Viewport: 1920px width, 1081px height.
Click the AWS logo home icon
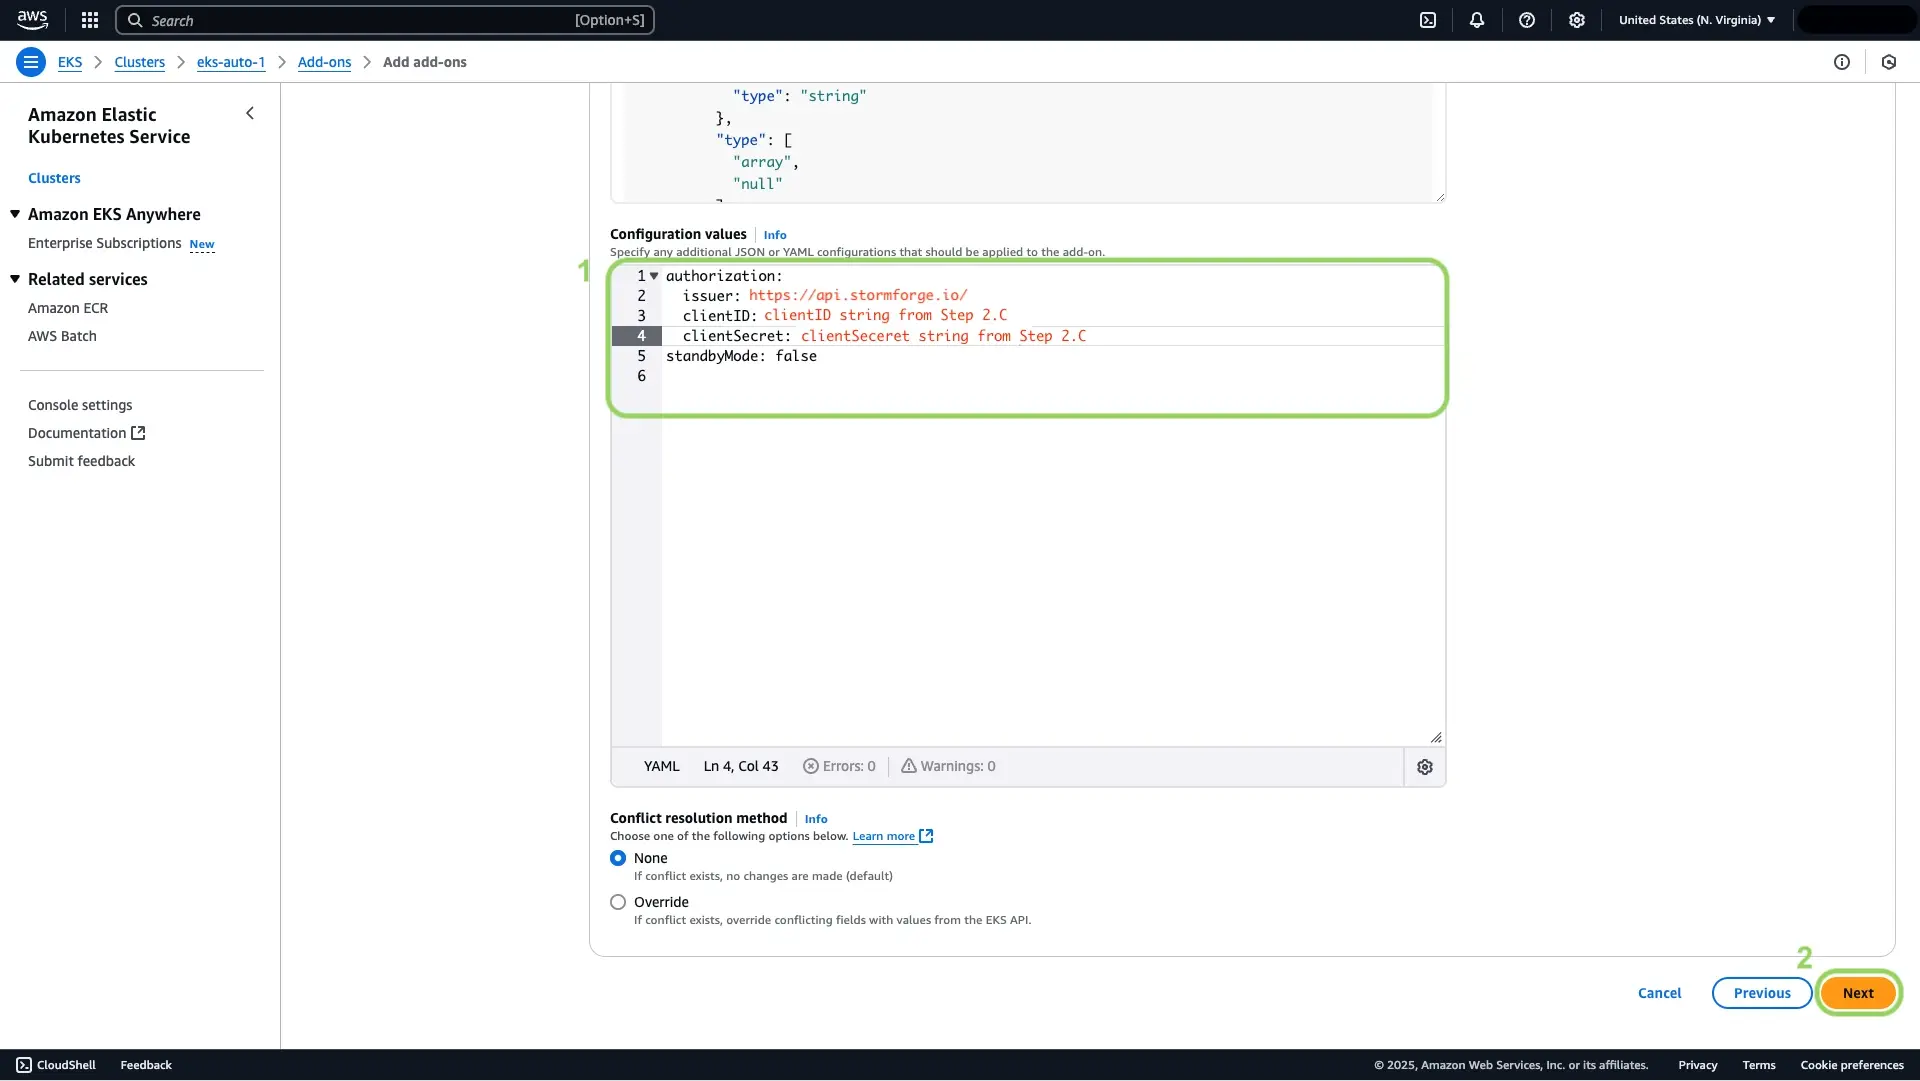pos(32,19)
